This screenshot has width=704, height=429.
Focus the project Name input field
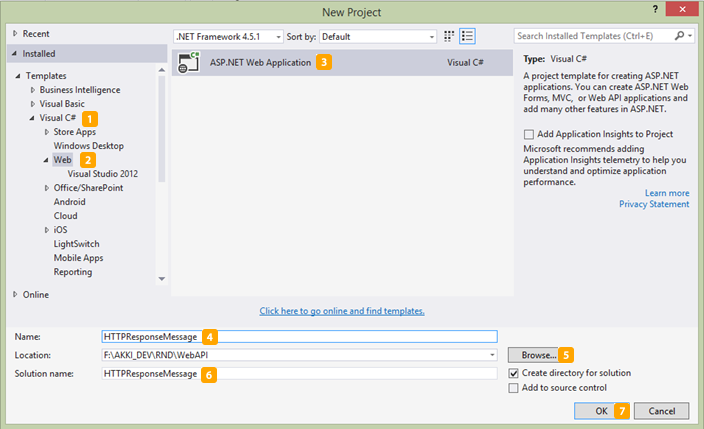[x=299, y=337]
